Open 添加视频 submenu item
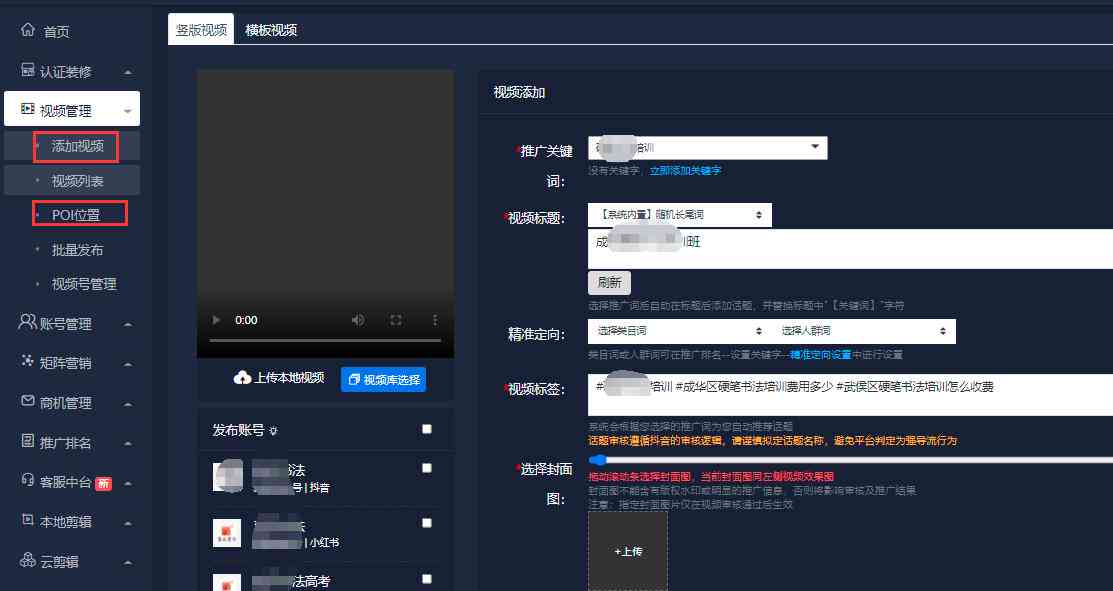 tap(77, 146)
